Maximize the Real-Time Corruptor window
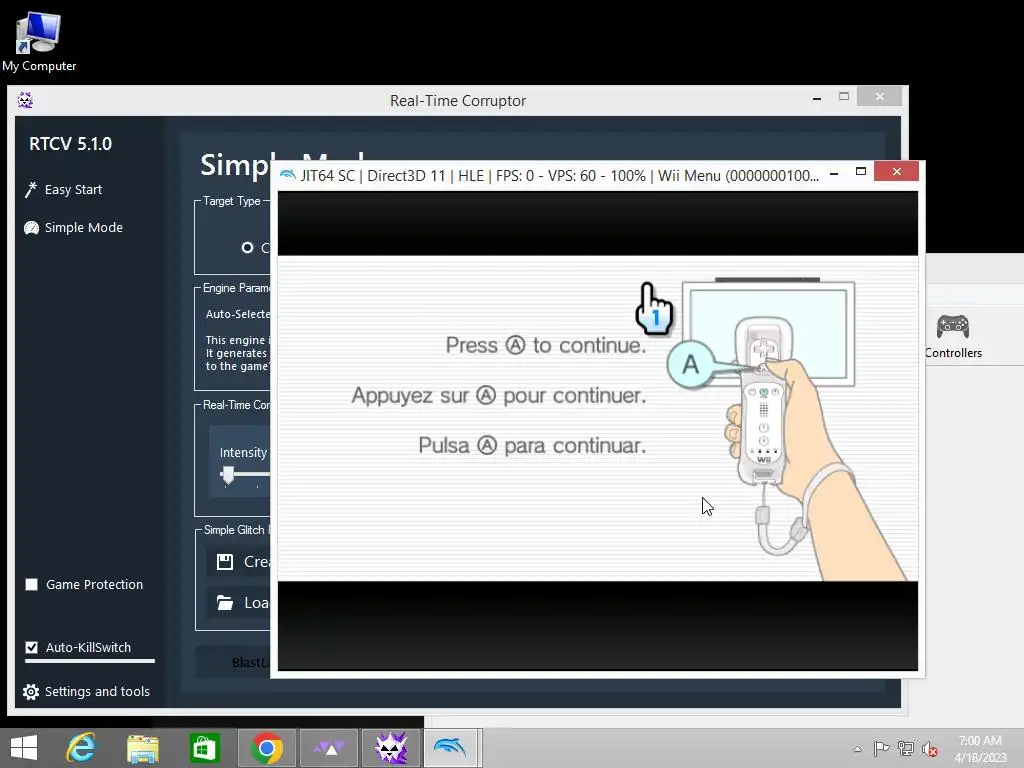This screenshot has height=768, width=1024. (x=844, y=97)
